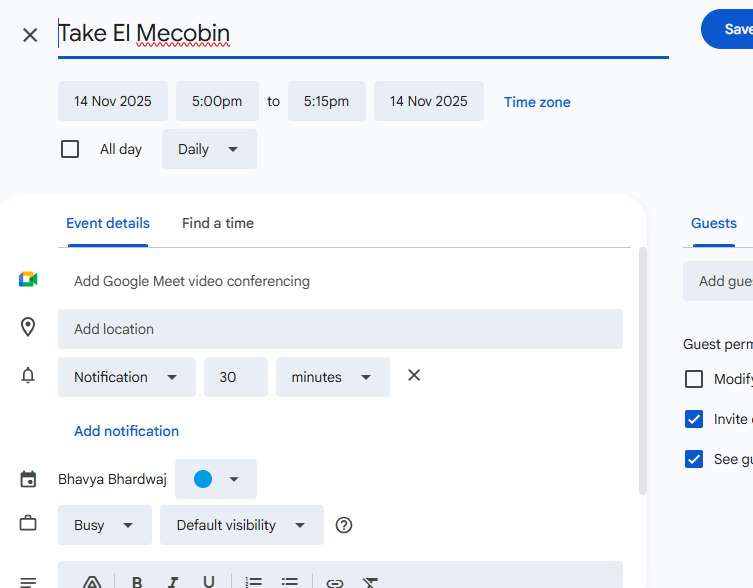The width and height of the screenshot is (753, 588).
Task: Toggle bold in description toolbar
Action: coord(137,582)
